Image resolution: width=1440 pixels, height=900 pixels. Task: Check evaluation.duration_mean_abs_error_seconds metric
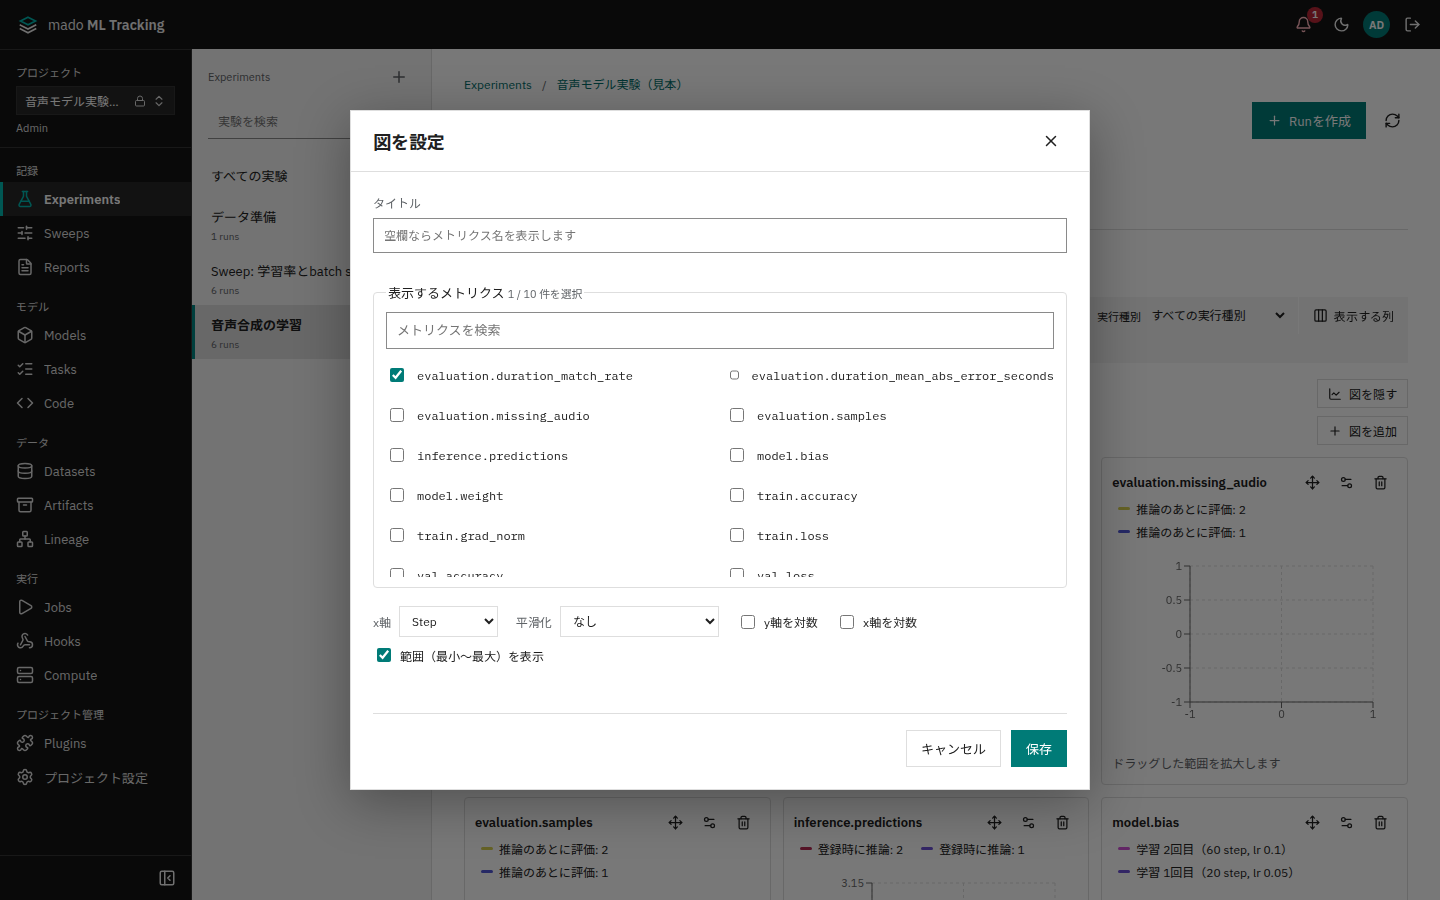click(735, 375)
